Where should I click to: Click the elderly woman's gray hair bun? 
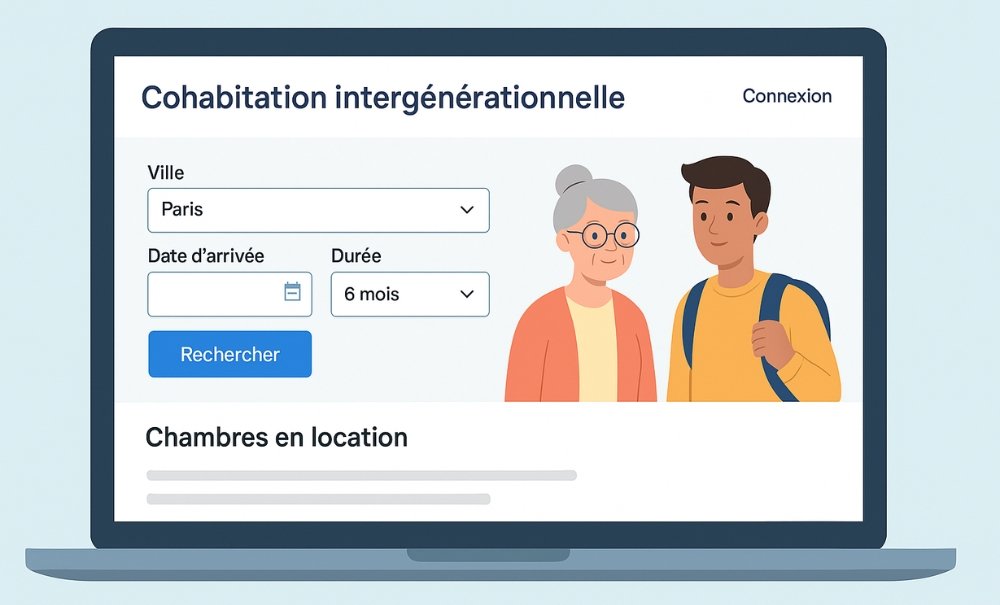[574, 179]
